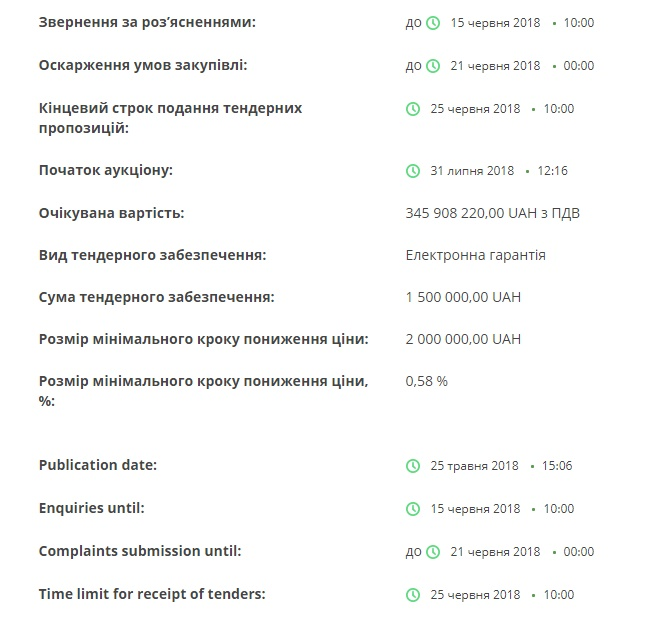
Task: Click clock icon next to Початок аукціону
Action: tap(413, 171)
